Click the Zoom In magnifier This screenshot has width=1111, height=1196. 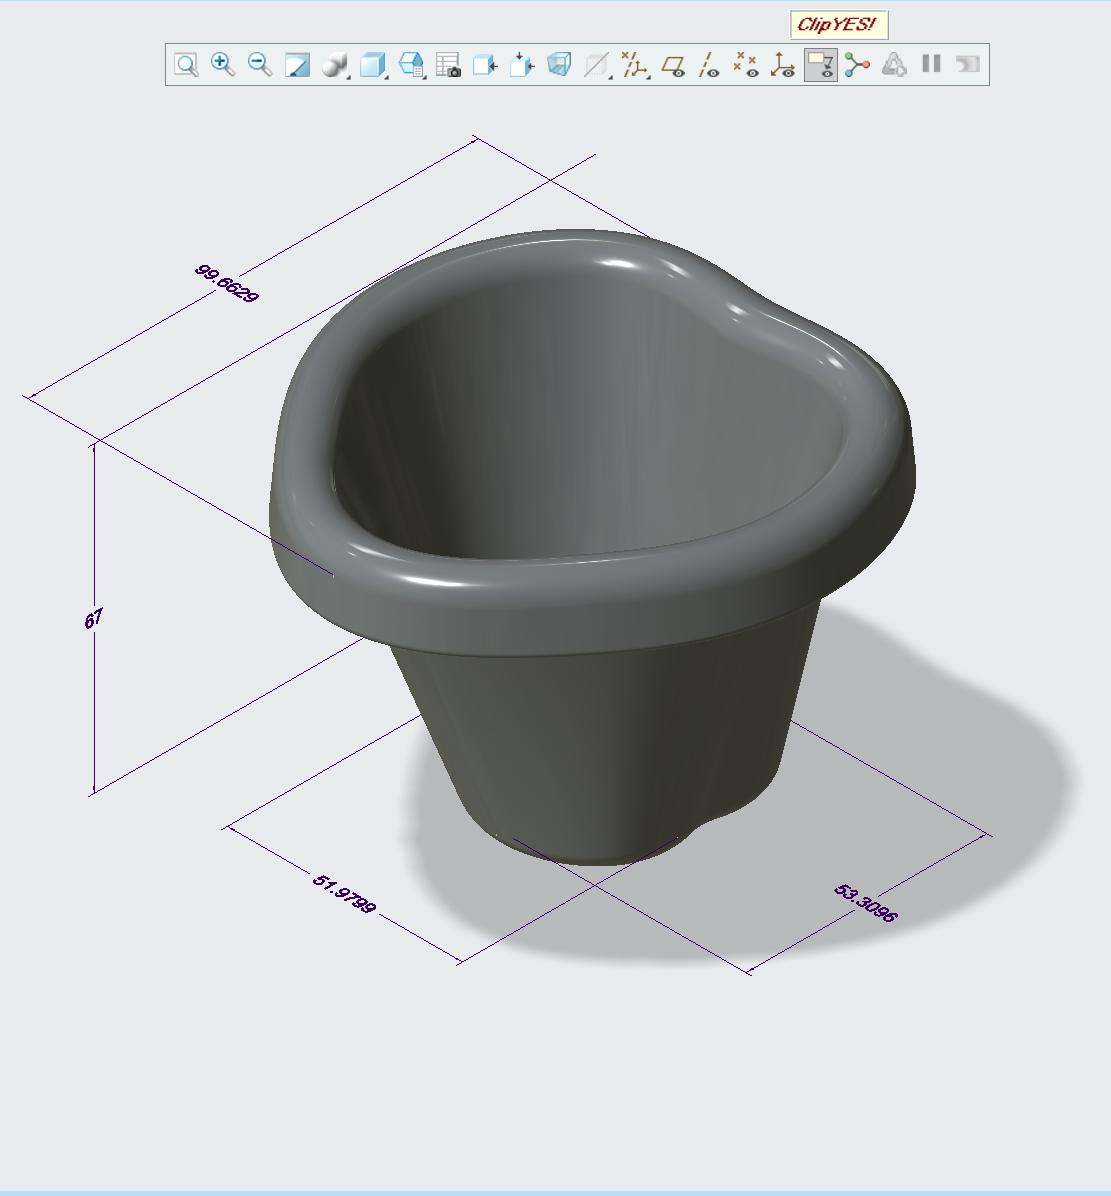coord(223,65)
